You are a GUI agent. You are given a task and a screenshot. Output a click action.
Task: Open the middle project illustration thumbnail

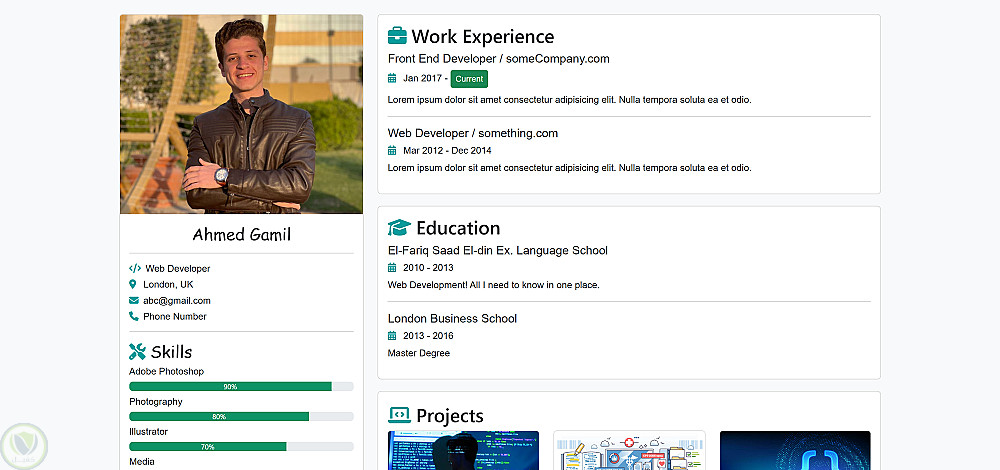pos(629,450)
